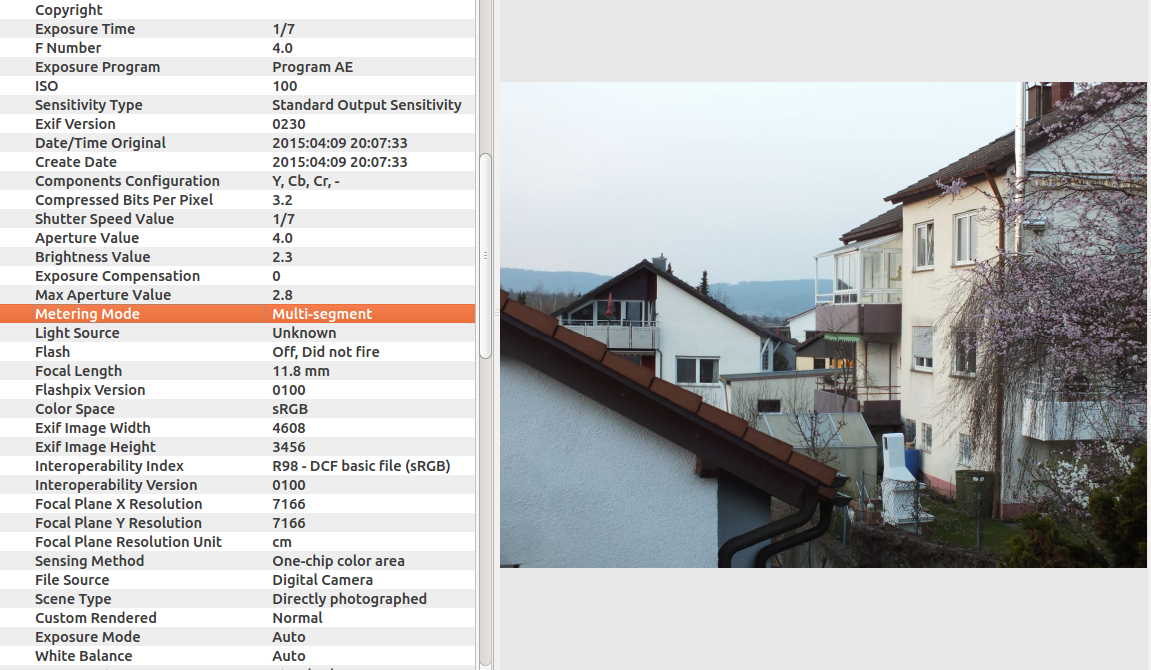1151x670 pixels.
Task: Select the Sensing Method row
Action: [x=238, y=561]
